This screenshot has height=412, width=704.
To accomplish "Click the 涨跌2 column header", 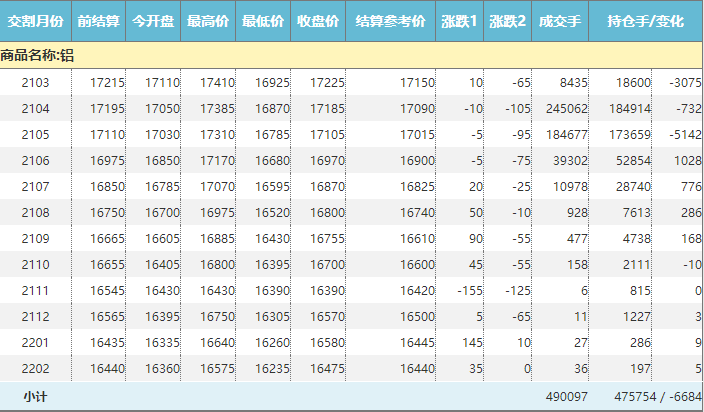I will [x=507, y=21].
